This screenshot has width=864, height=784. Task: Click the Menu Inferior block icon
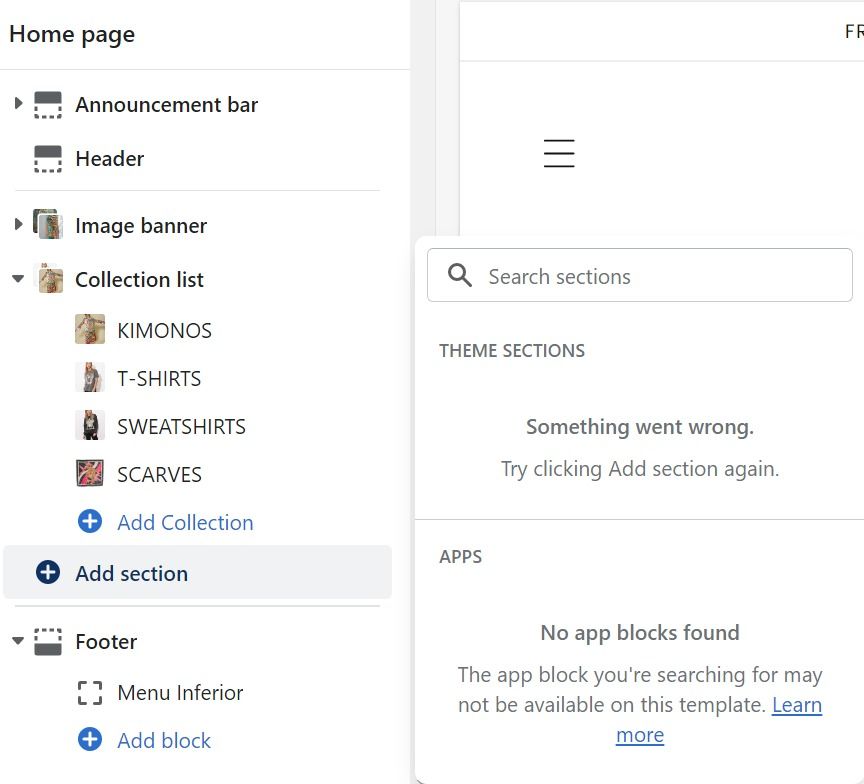[x=90, y=693]
